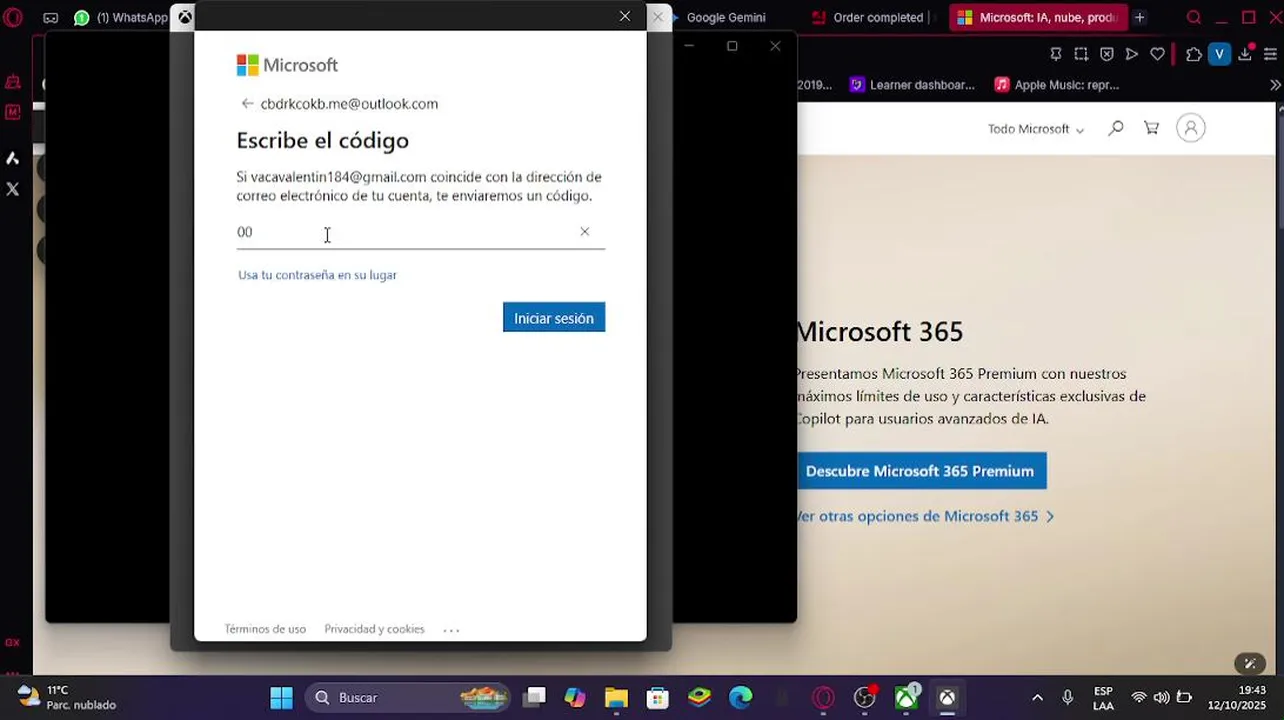
Task: Open the 'Learner dashboar...' bookmark
Action: click(x=912, y=85)
